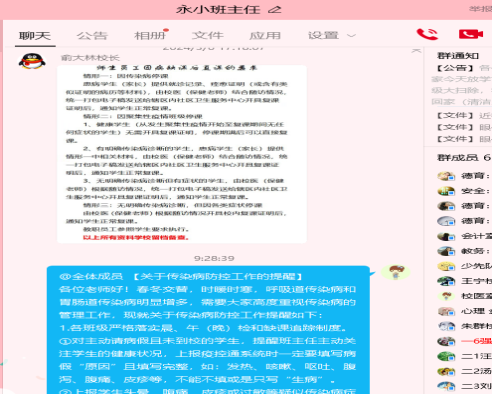Select the 聊天 tab
The height and width of the screenshot is (394, 492).
pyautogui.click(x=35, y=35)
